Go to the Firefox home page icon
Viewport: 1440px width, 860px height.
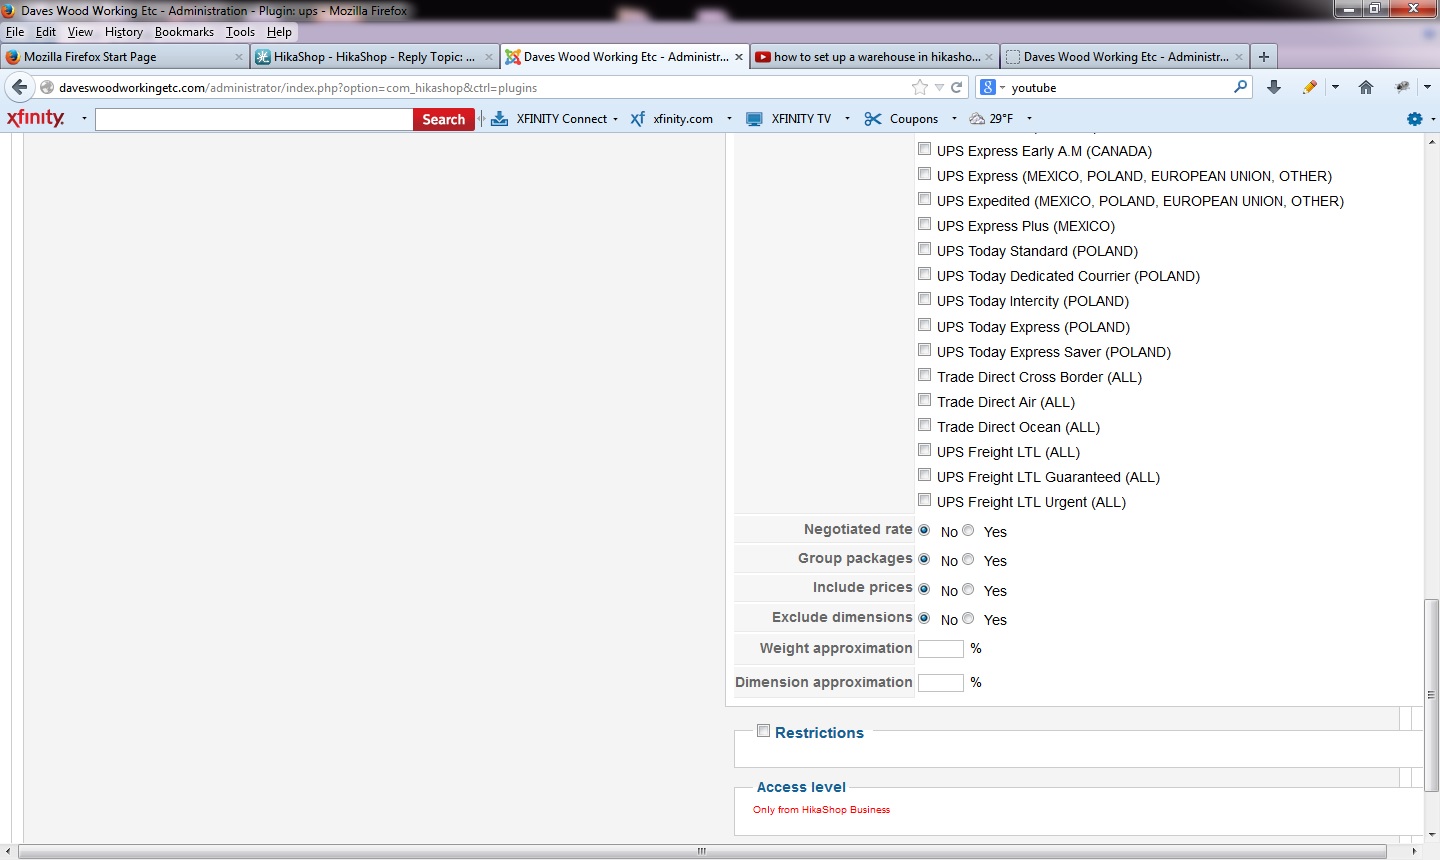tap(1366, 87)
